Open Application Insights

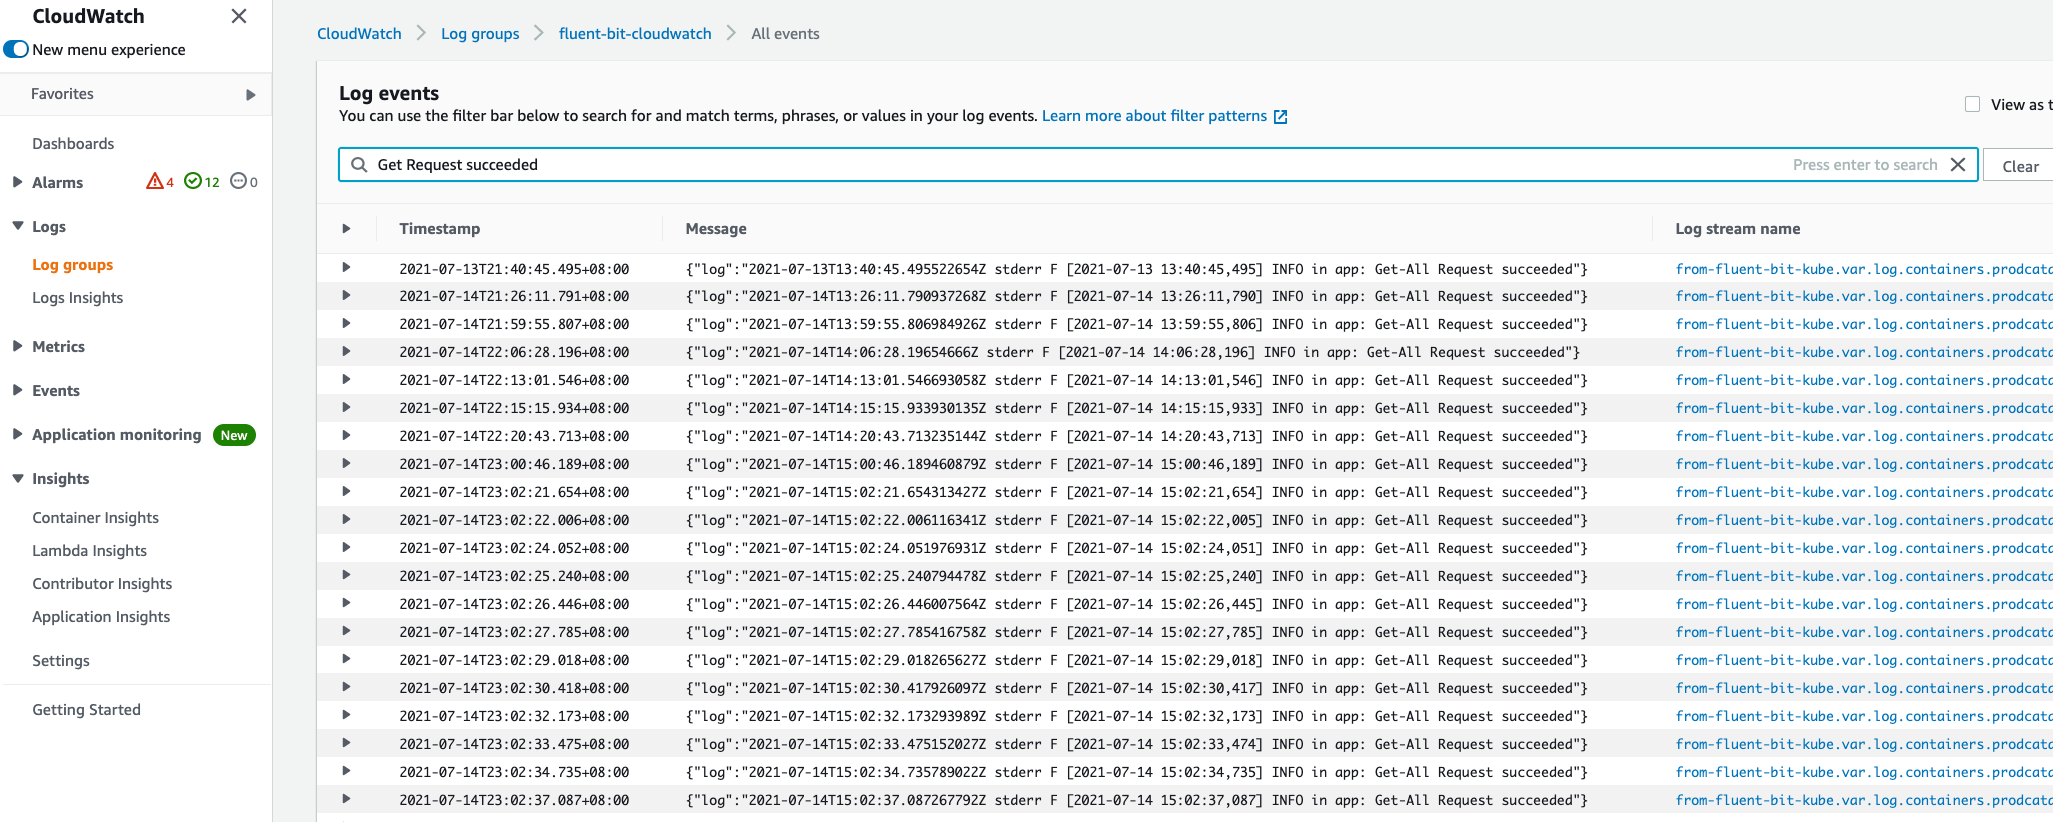pos(101,616)
